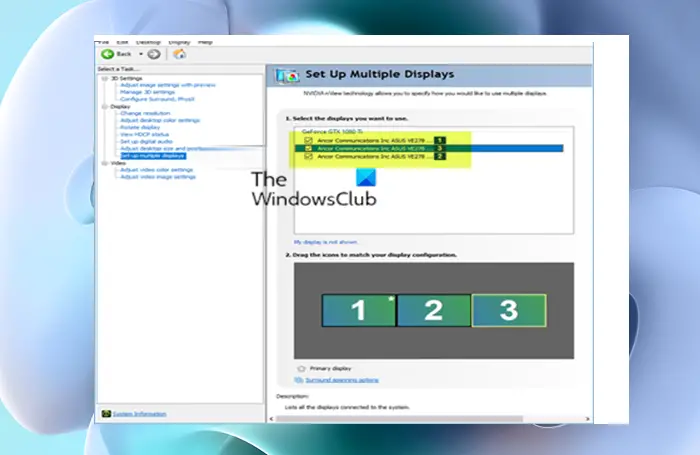The image size is (700, 455).
Task: Click the horizontal scrollbar left arrow
Action: [271, 419]
